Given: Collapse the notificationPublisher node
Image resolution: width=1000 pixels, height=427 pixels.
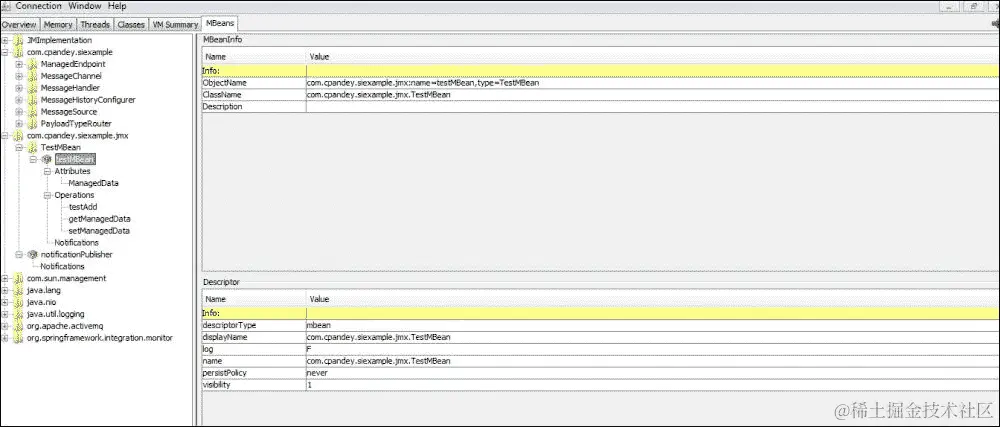Looking at the screenshot, I should click(x=19, y=254).
